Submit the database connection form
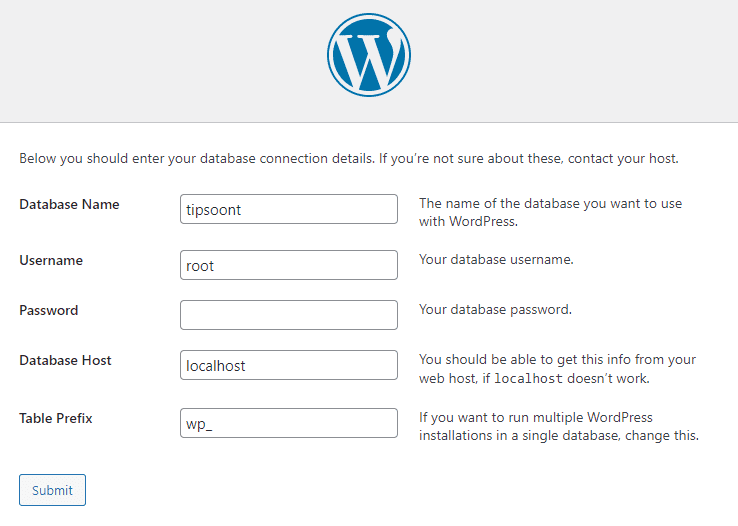This screenshot has width=738, height=526. pyautogui.click(x=52, y=490)
